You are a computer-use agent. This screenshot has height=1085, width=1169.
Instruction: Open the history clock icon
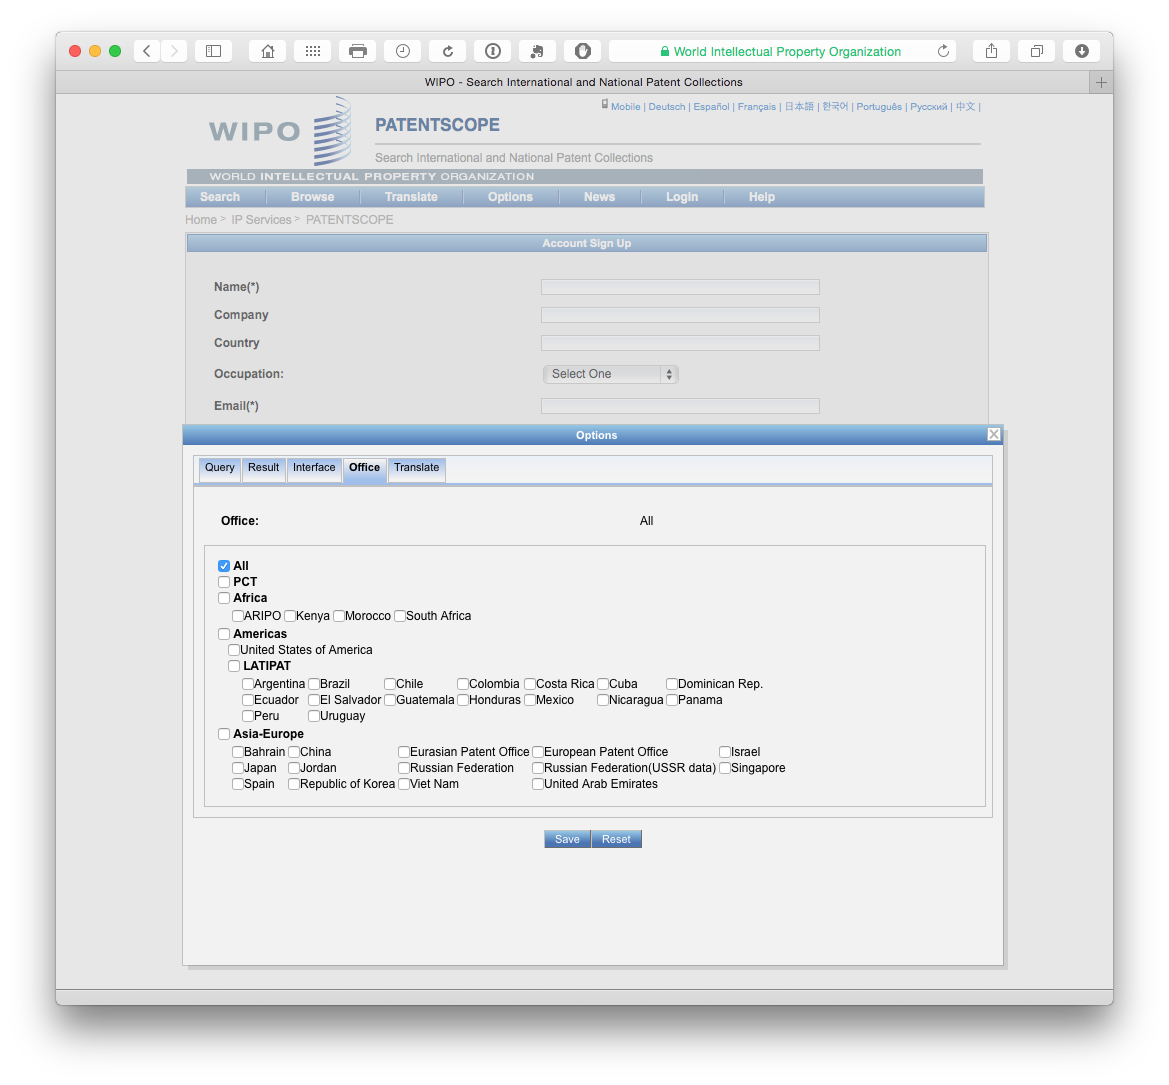403,51
